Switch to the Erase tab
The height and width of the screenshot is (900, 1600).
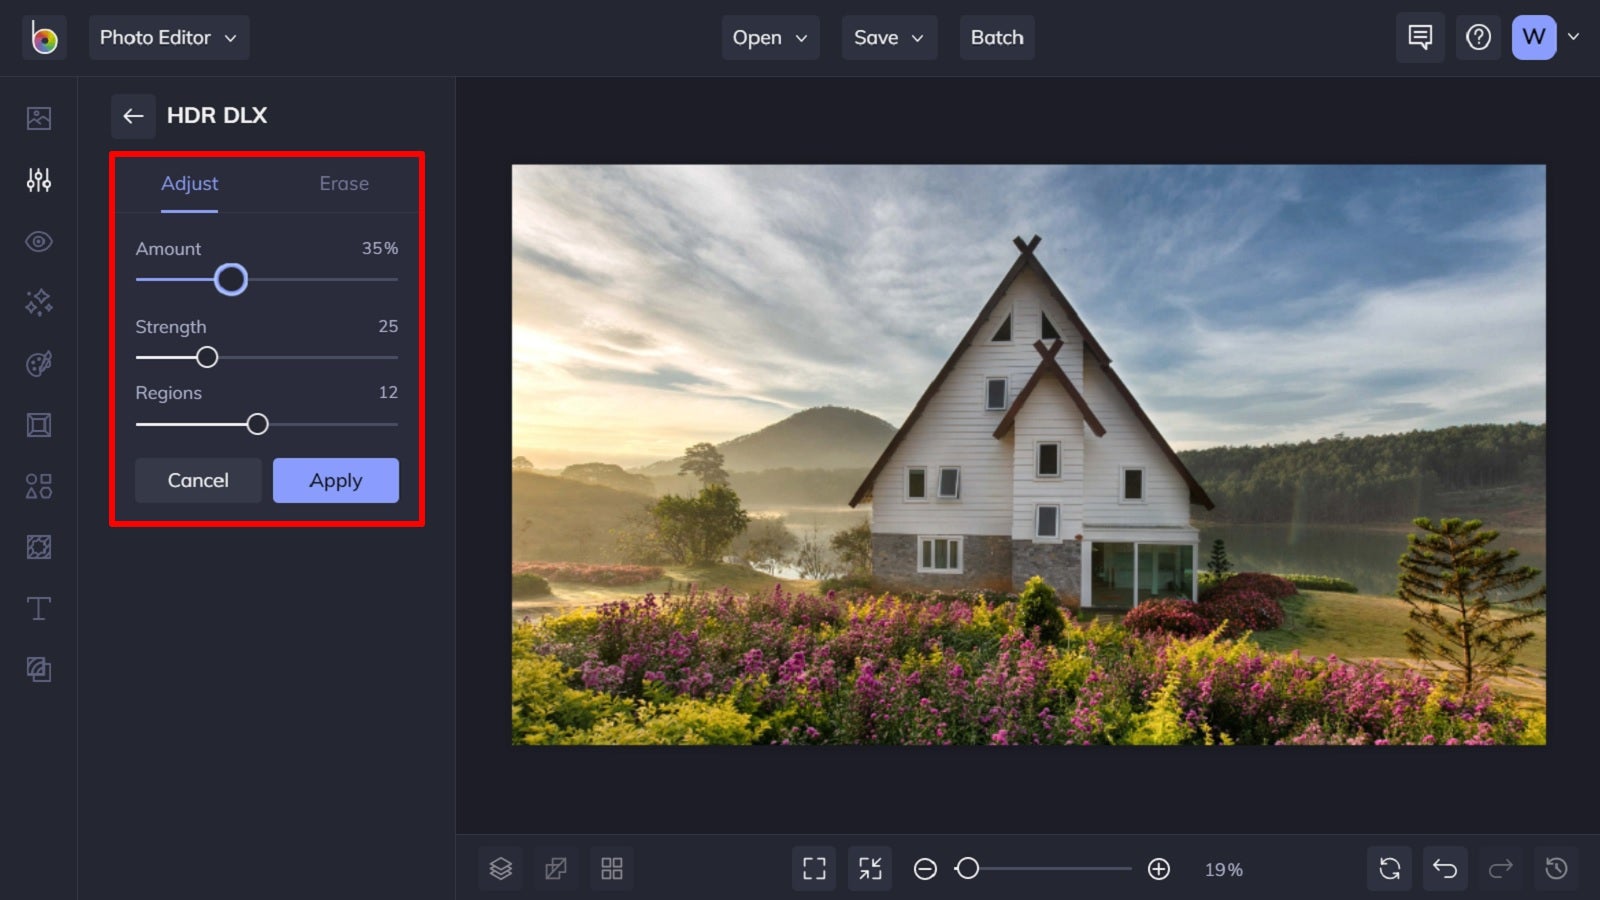[344, 184]
